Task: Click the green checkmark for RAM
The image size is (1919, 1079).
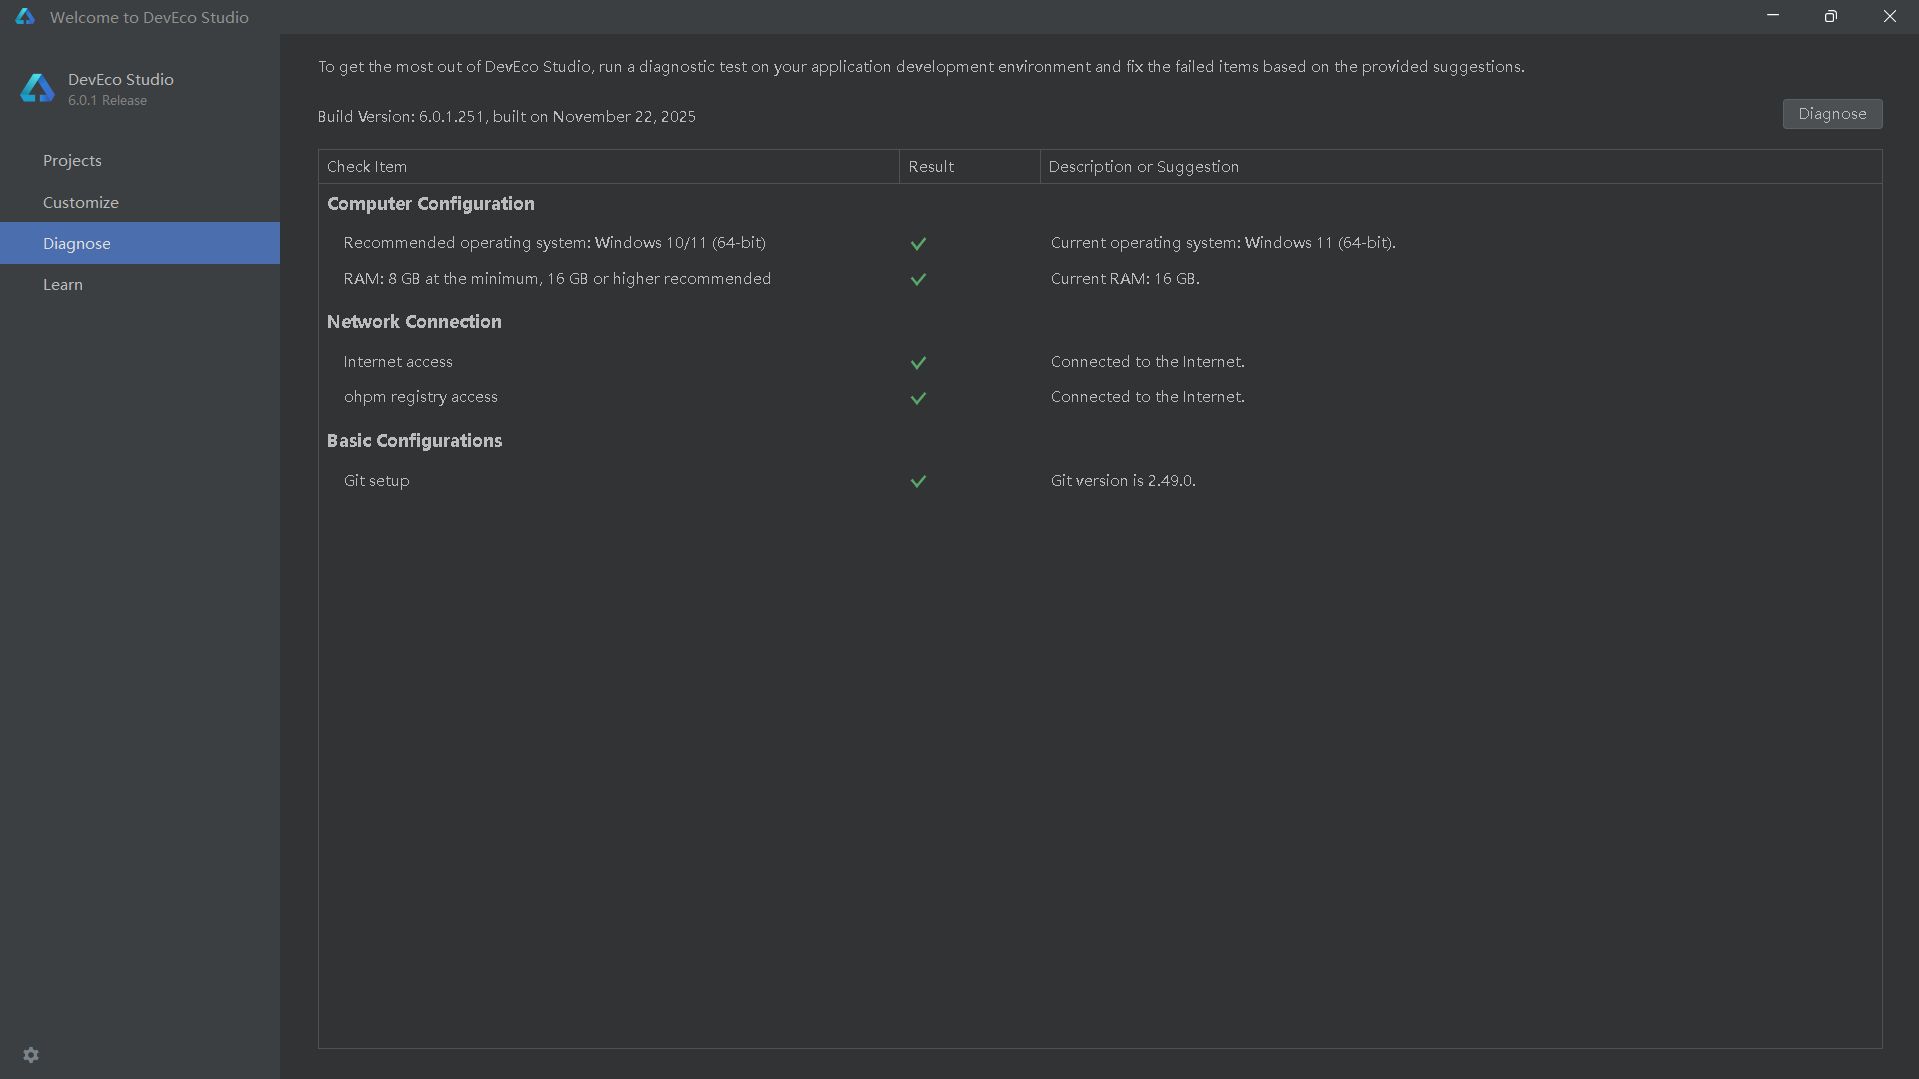Action: 918,279
